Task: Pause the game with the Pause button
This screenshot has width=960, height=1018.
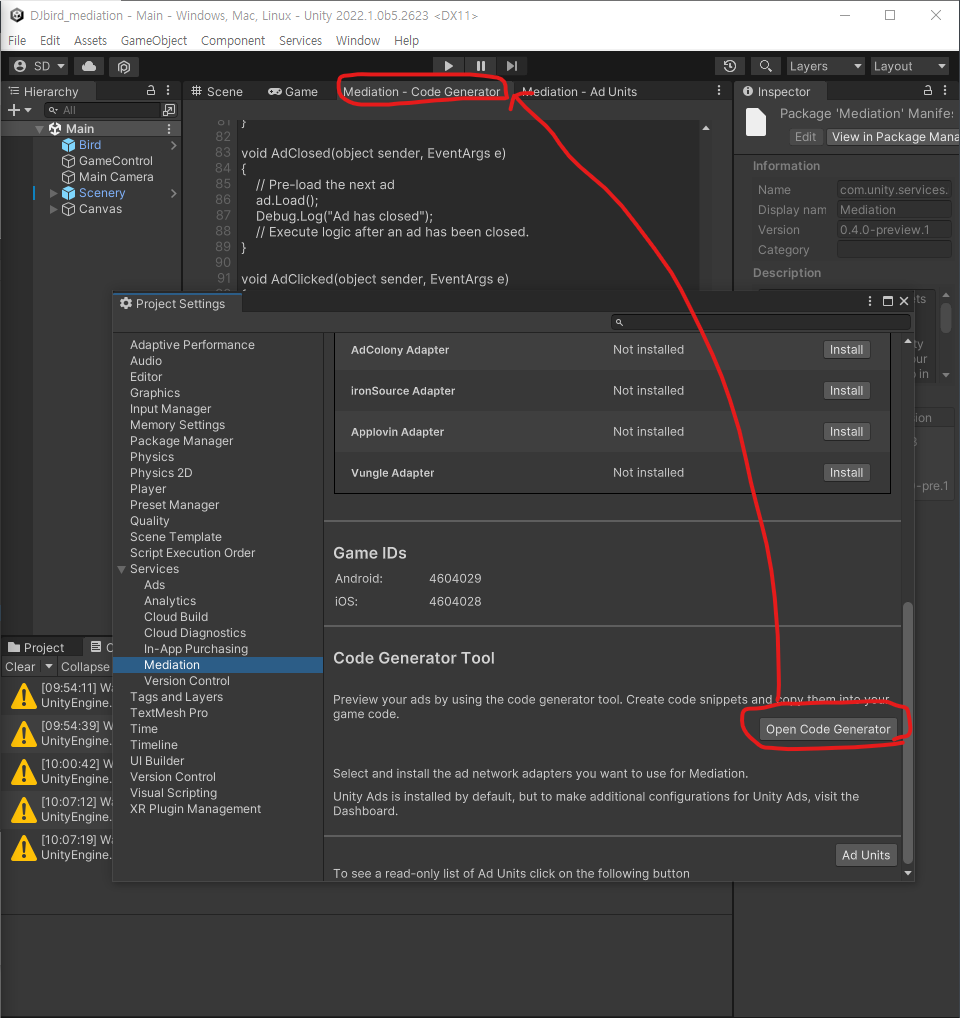Action: click(x=480, y=66)
